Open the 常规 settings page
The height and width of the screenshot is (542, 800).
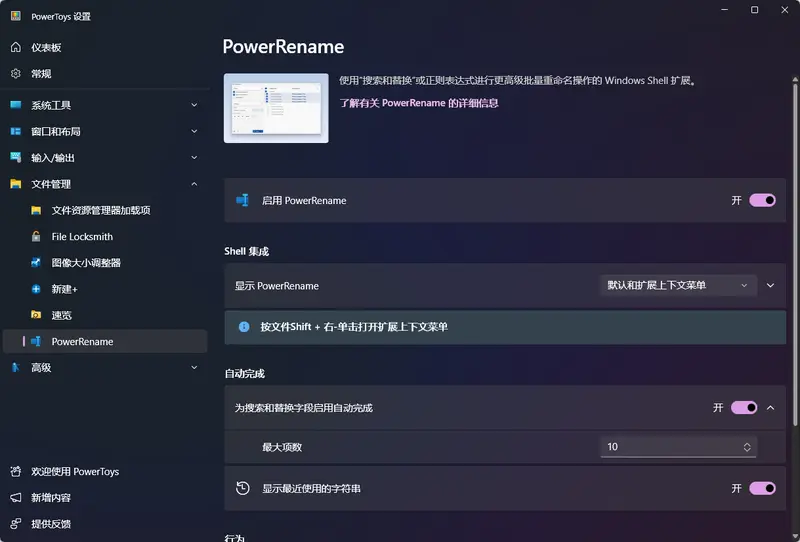click(x=105, y=73)
